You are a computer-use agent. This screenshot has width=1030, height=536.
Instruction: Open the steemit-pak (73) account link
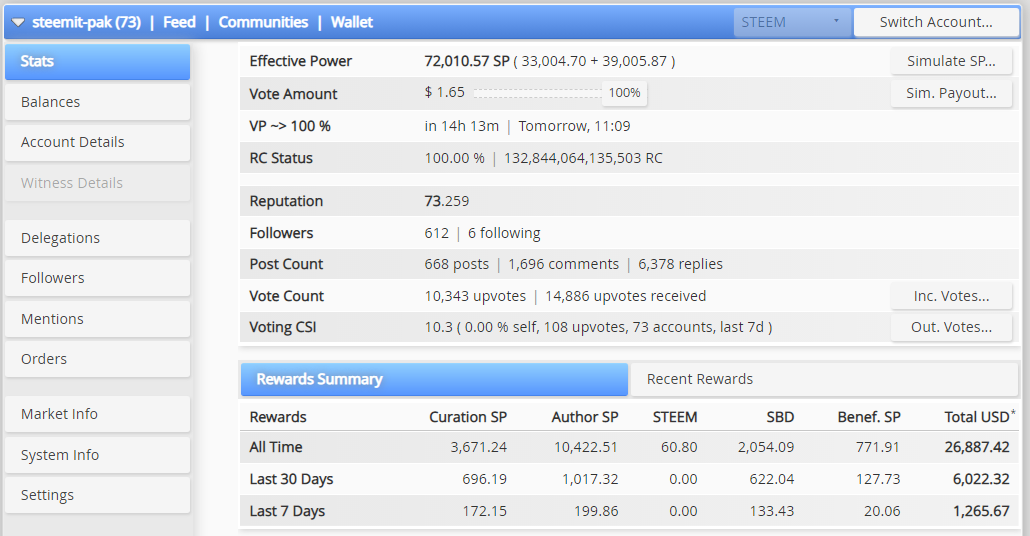coord(87,22)
